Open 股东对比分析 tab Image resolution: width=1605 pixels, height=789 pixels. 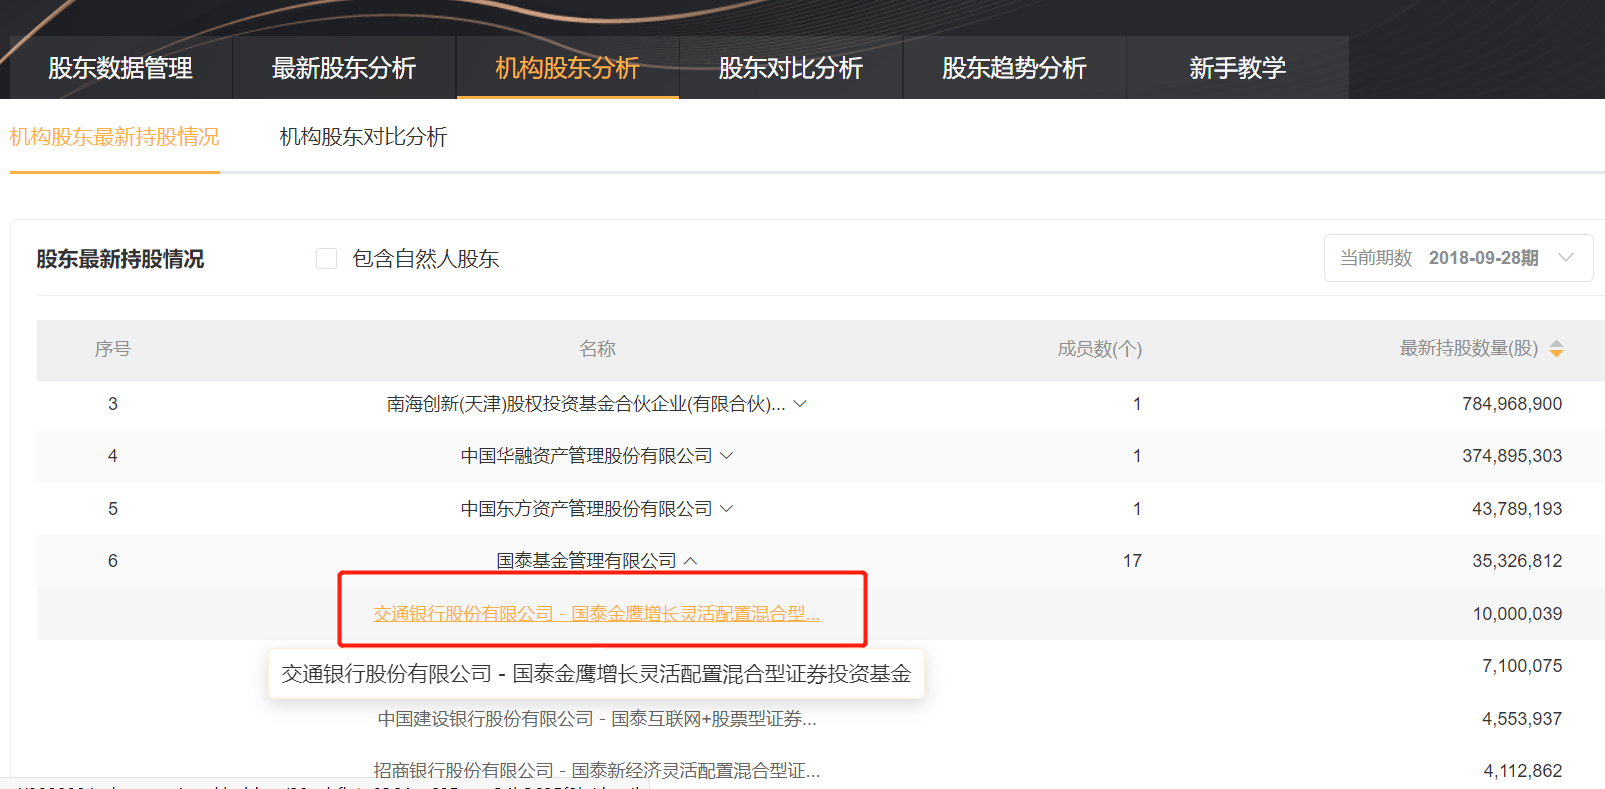pos(791,68)
